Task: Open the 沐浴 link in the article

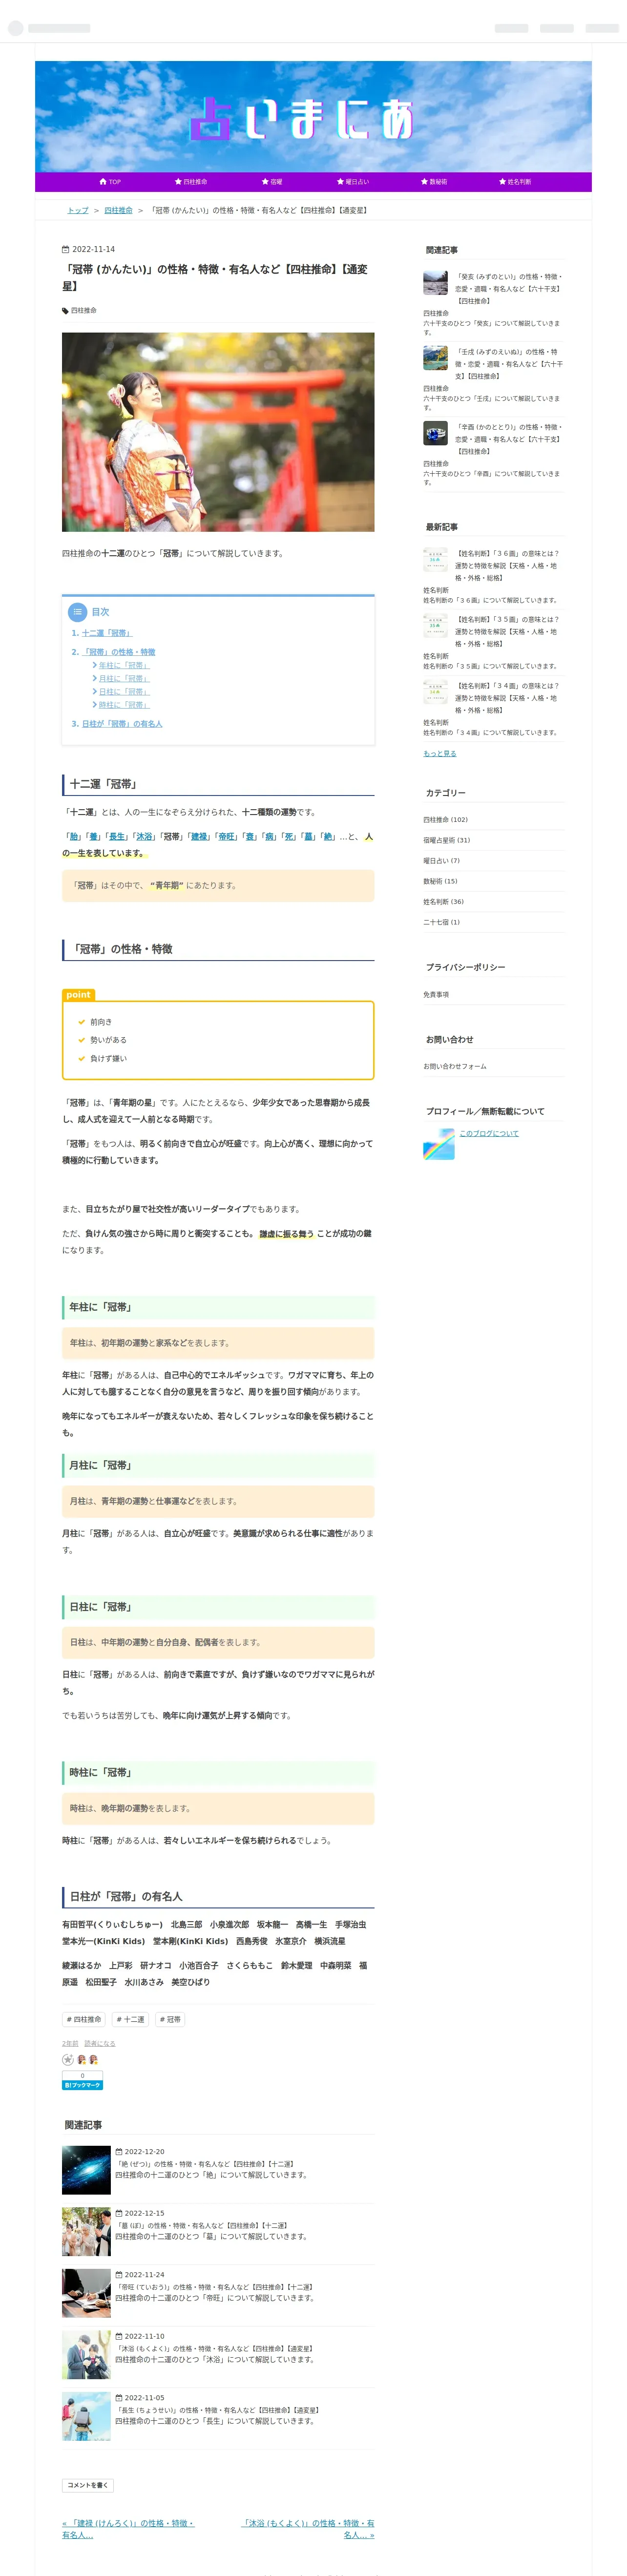Action: click(x=145, y=837)
